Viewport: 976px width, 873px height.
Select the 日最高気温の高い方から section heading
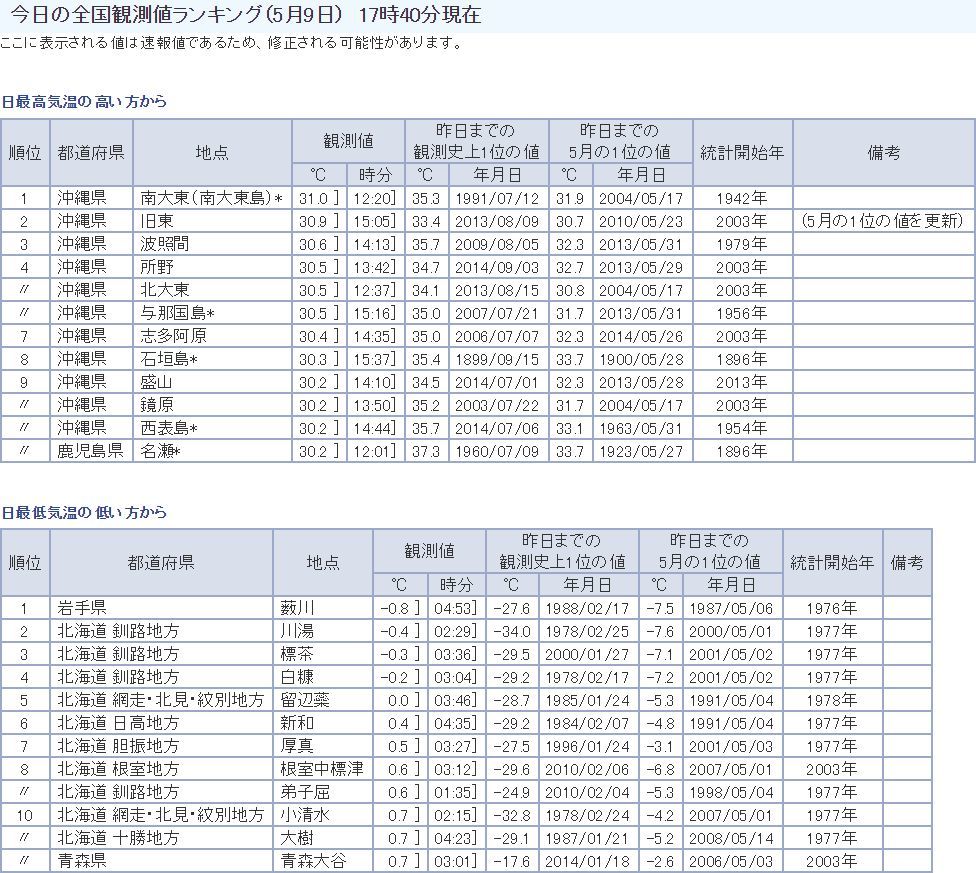[84, 102]
